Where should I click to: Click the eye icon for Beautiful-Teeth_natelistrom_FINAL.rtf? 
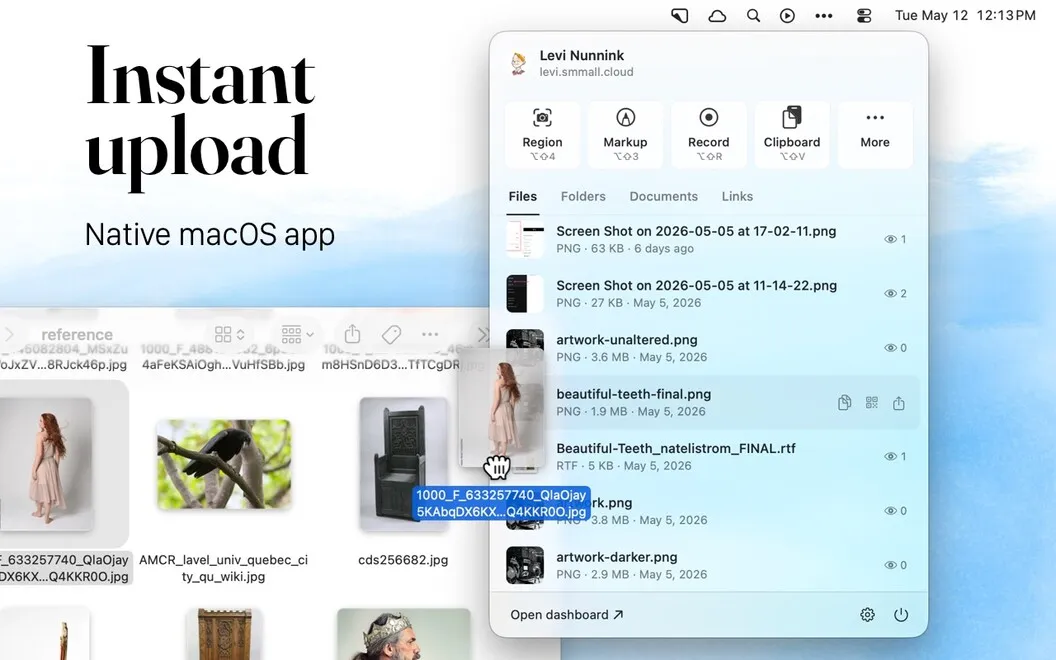[890, 457]
